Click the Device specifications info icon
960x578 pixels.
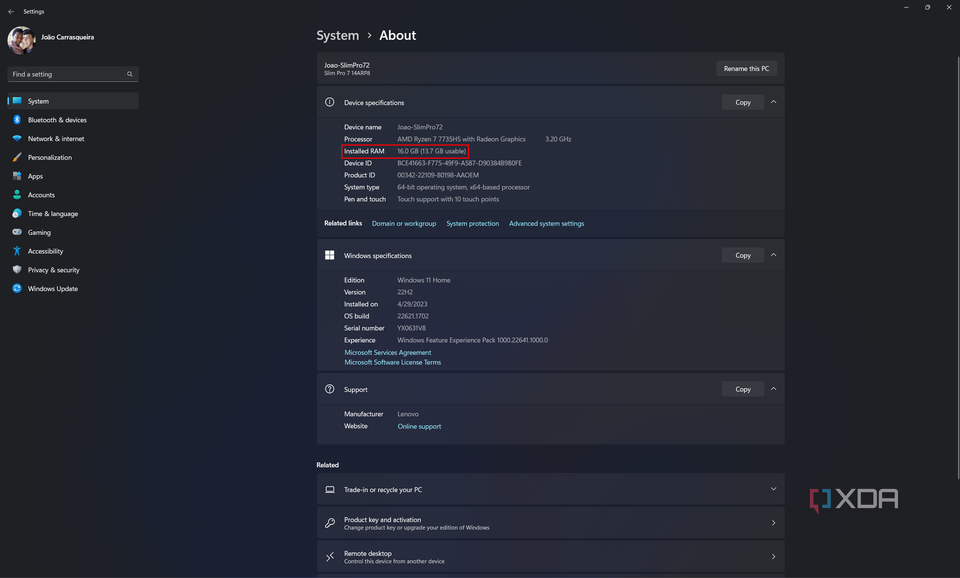click(329, 102)
